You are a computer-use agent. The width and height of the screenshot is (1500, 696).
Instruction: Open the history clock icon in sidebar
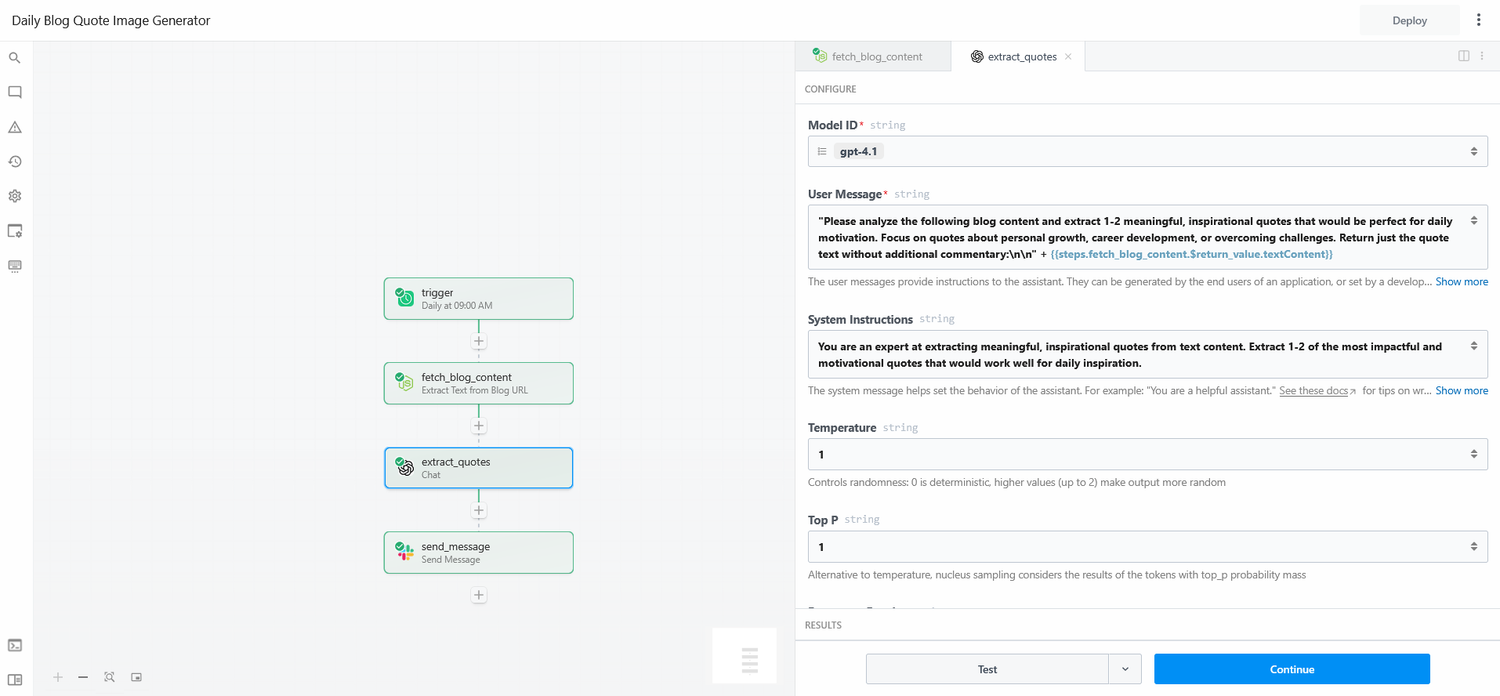point(15,162)
